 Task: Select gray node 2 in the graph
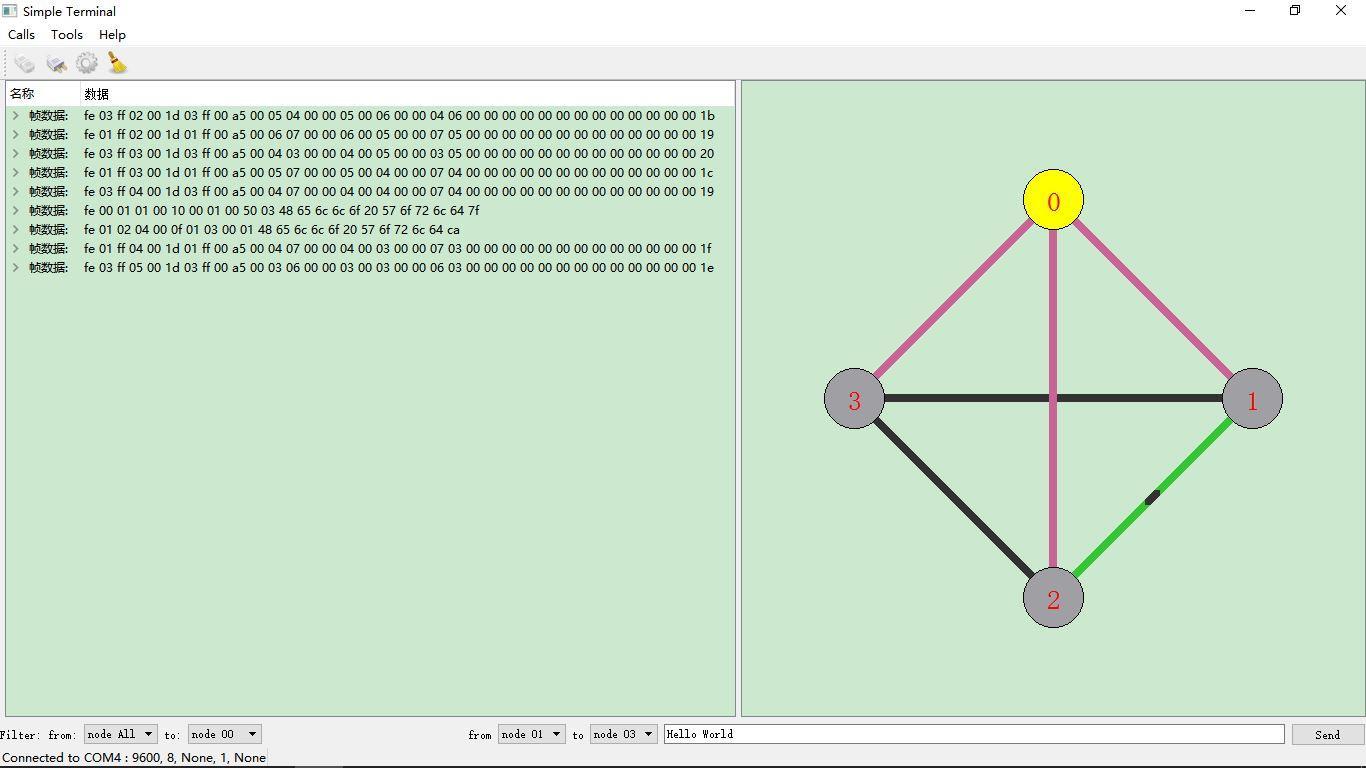pos(1053,598)
